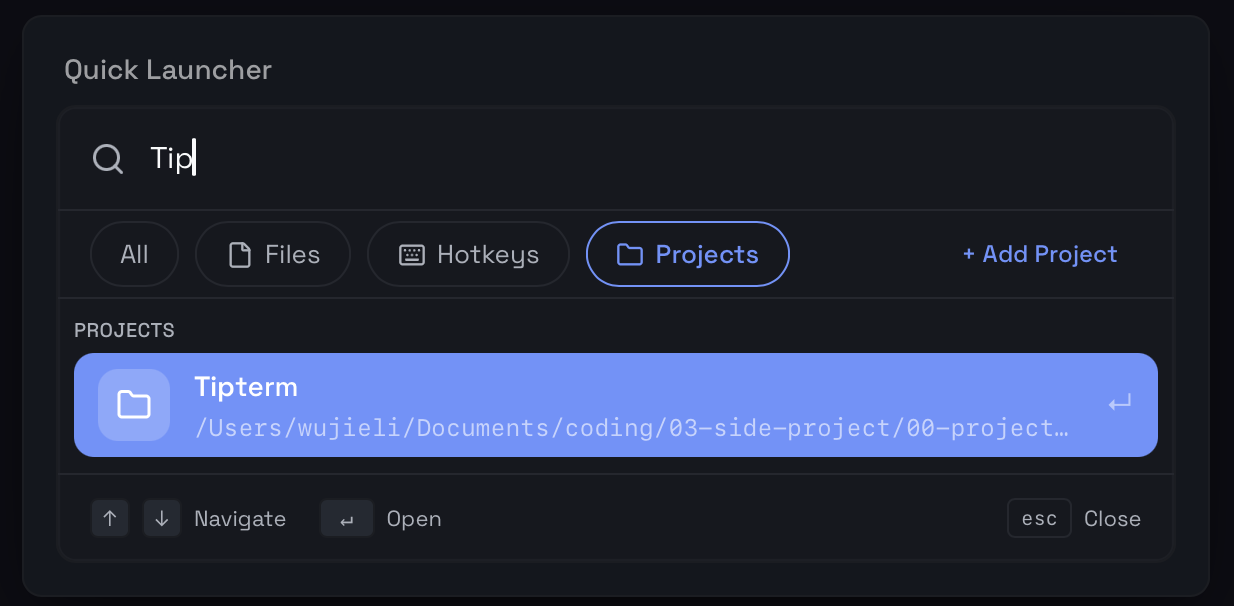
Task: Show the Hotkeys filter tab
Action: (468, 254)
